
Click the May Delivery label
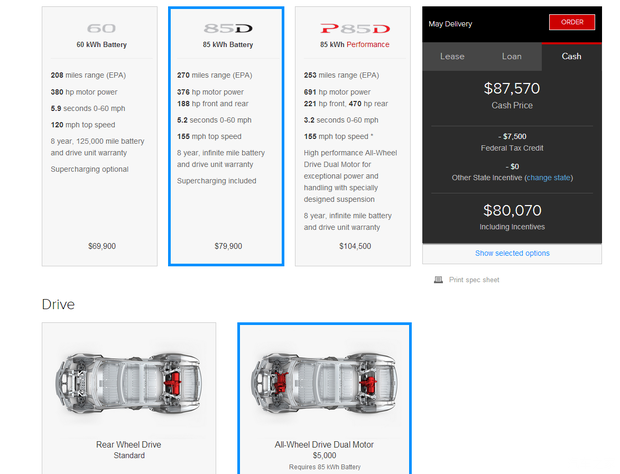pyautogui.click(x=450, y=24)
